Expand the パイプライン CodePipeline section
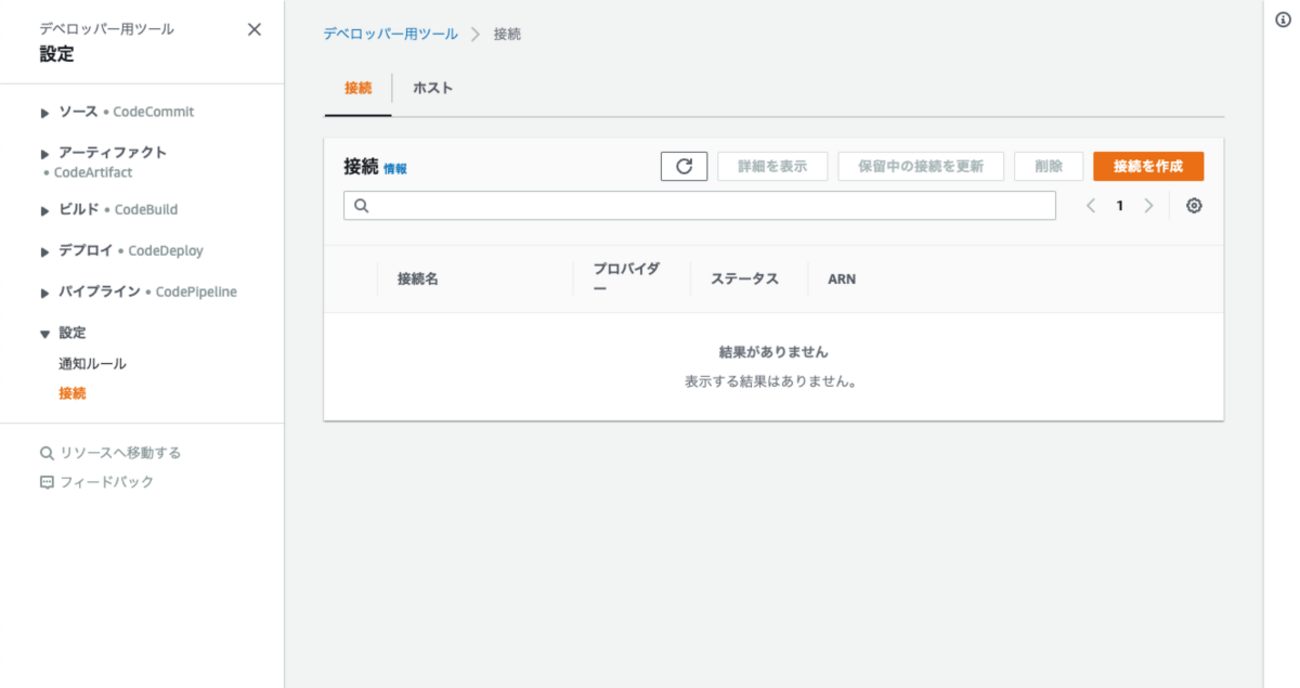 pos(45,293)
